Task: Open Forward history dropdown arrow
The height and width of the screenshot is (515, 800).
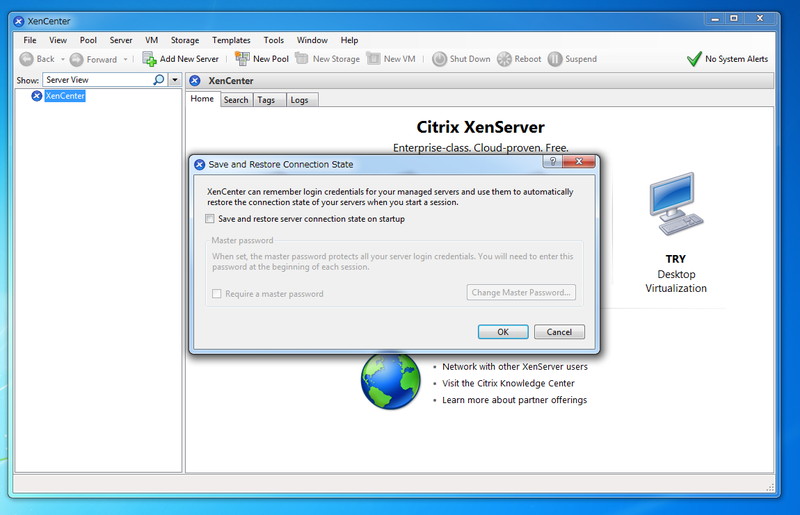Action: tap(125, 59)
